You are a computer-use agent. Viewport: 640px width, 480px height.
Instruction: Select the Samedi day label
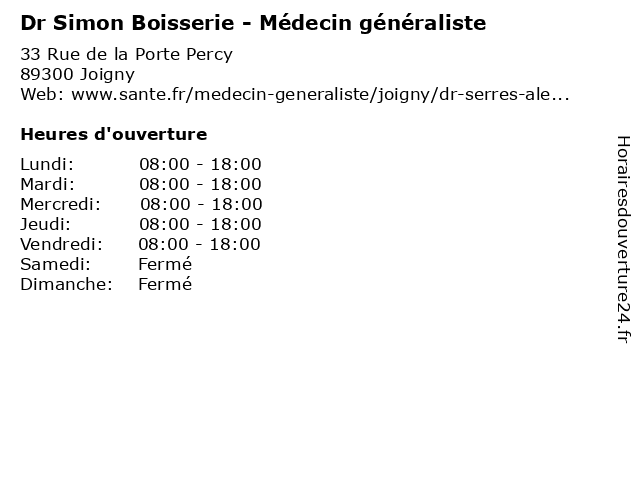[x=55, y=264]
